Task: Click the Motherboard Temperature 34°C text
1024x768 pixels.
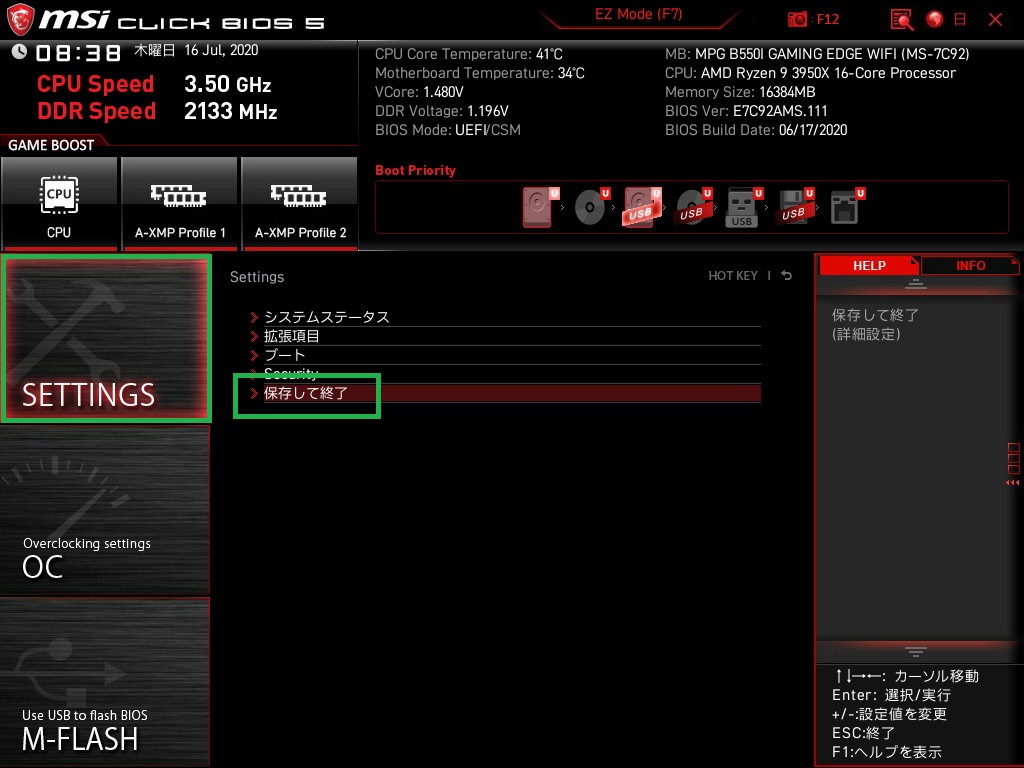Action: (x=480, y=73)
